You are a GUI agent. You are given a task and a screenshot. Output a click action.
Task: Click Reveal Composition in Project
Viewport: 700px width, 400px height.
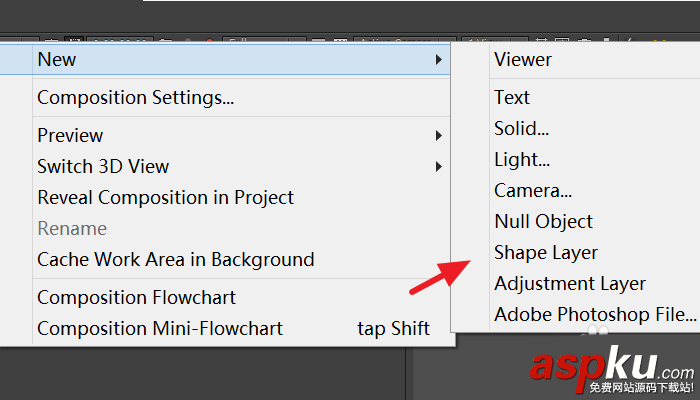(x=165, y=197)
